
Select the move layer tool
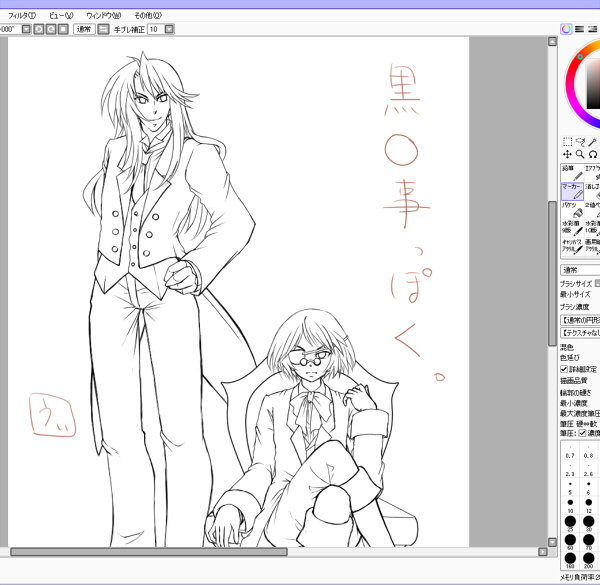(x=567, y=154)
